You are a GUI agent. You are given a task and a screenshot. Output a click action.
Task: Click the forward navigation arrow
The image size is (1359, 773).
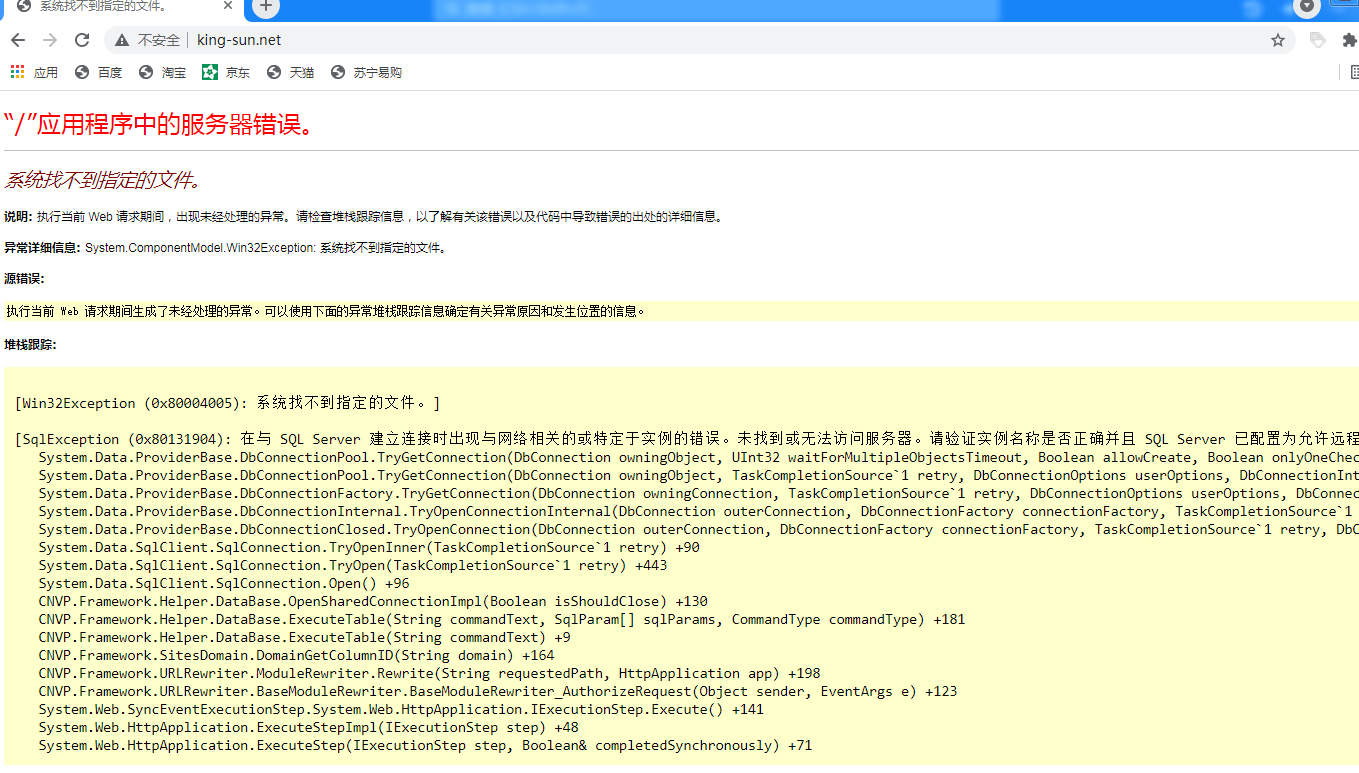50,40
